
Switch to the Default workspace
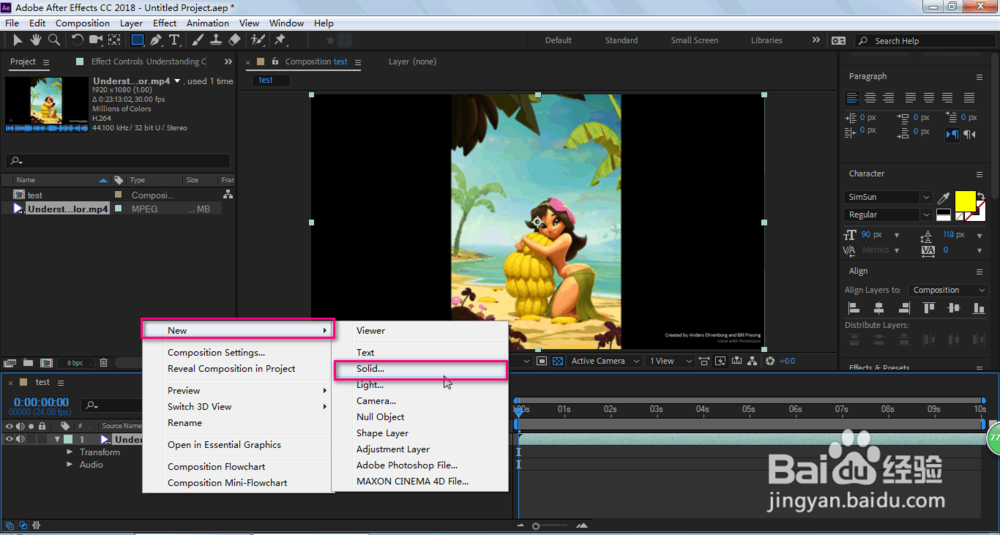(x=558, y=40)
